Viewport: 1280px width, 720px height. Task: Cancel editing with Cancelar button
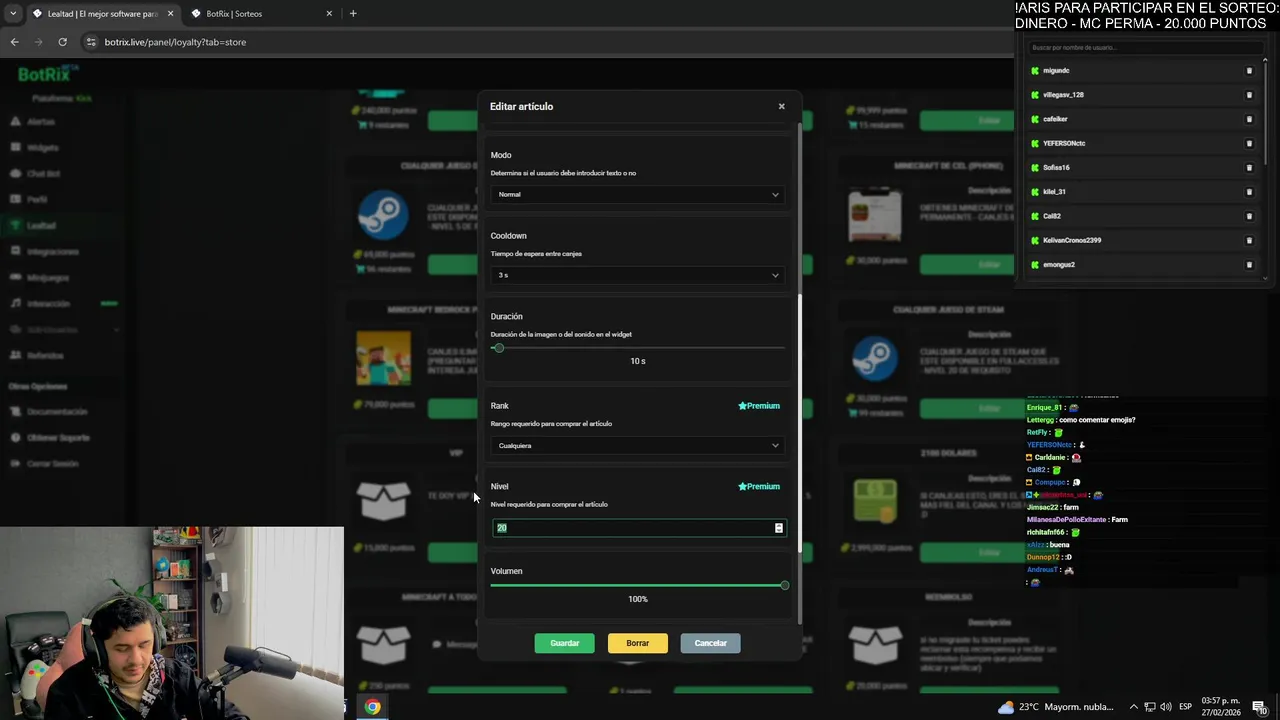tap(710, 643)
